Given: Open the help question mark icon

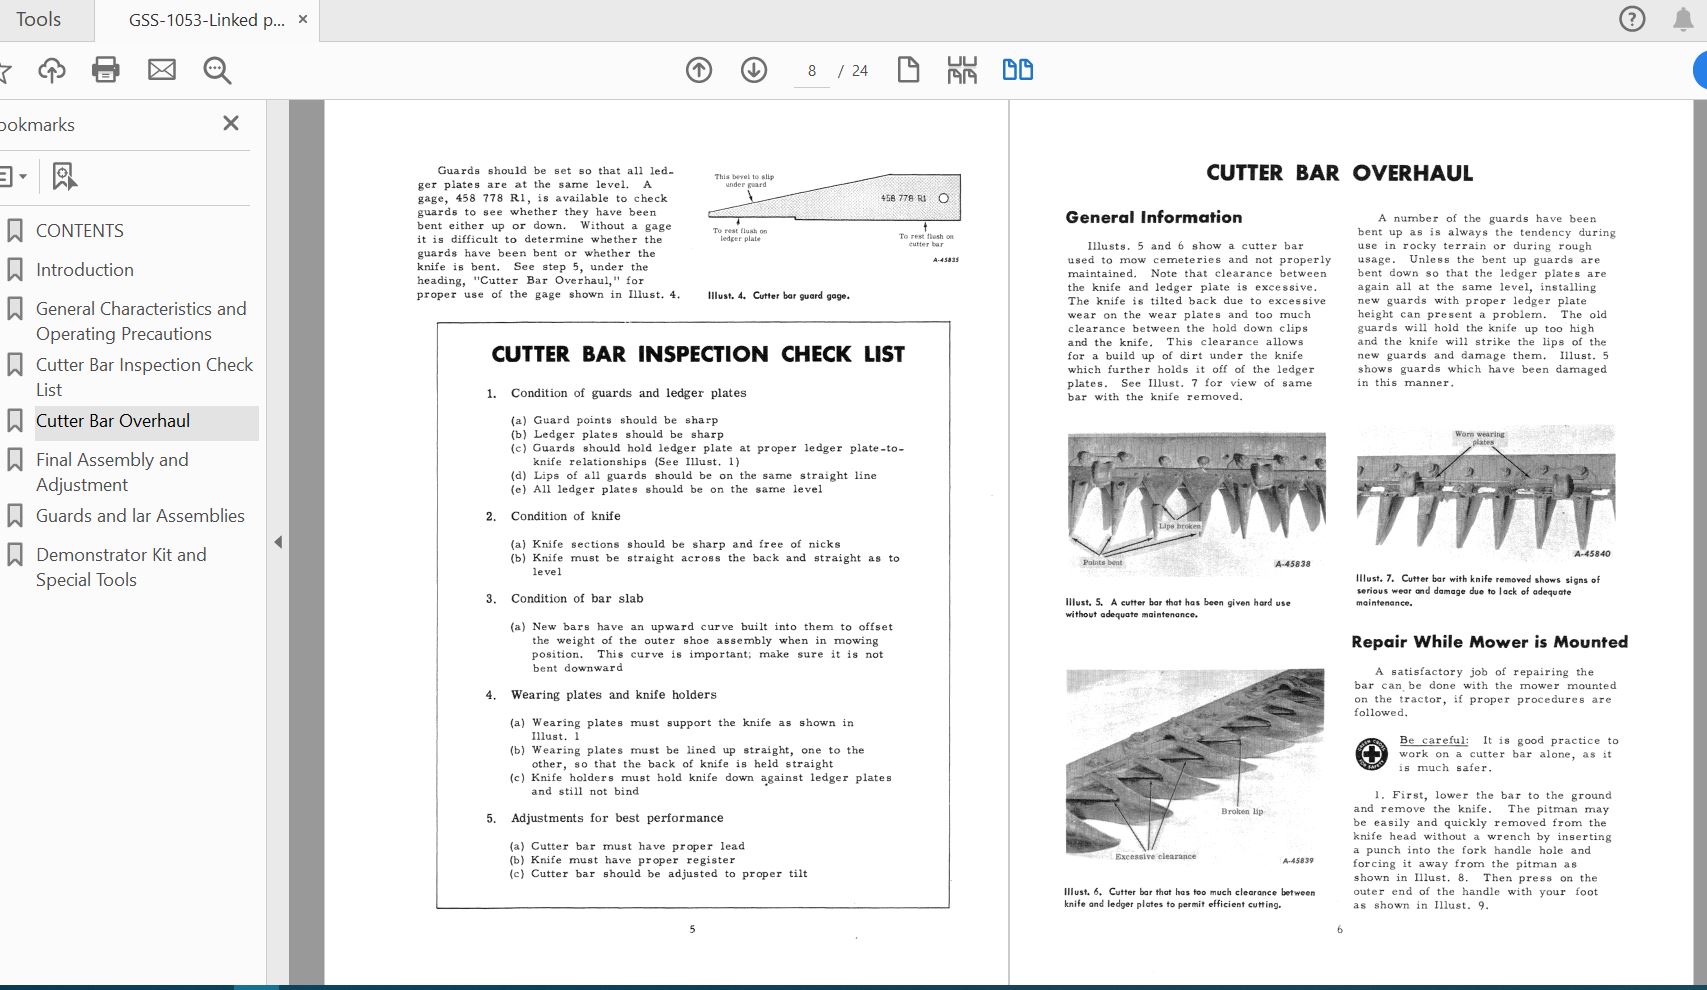Looking at the screenshot, I should point(1632,19).
